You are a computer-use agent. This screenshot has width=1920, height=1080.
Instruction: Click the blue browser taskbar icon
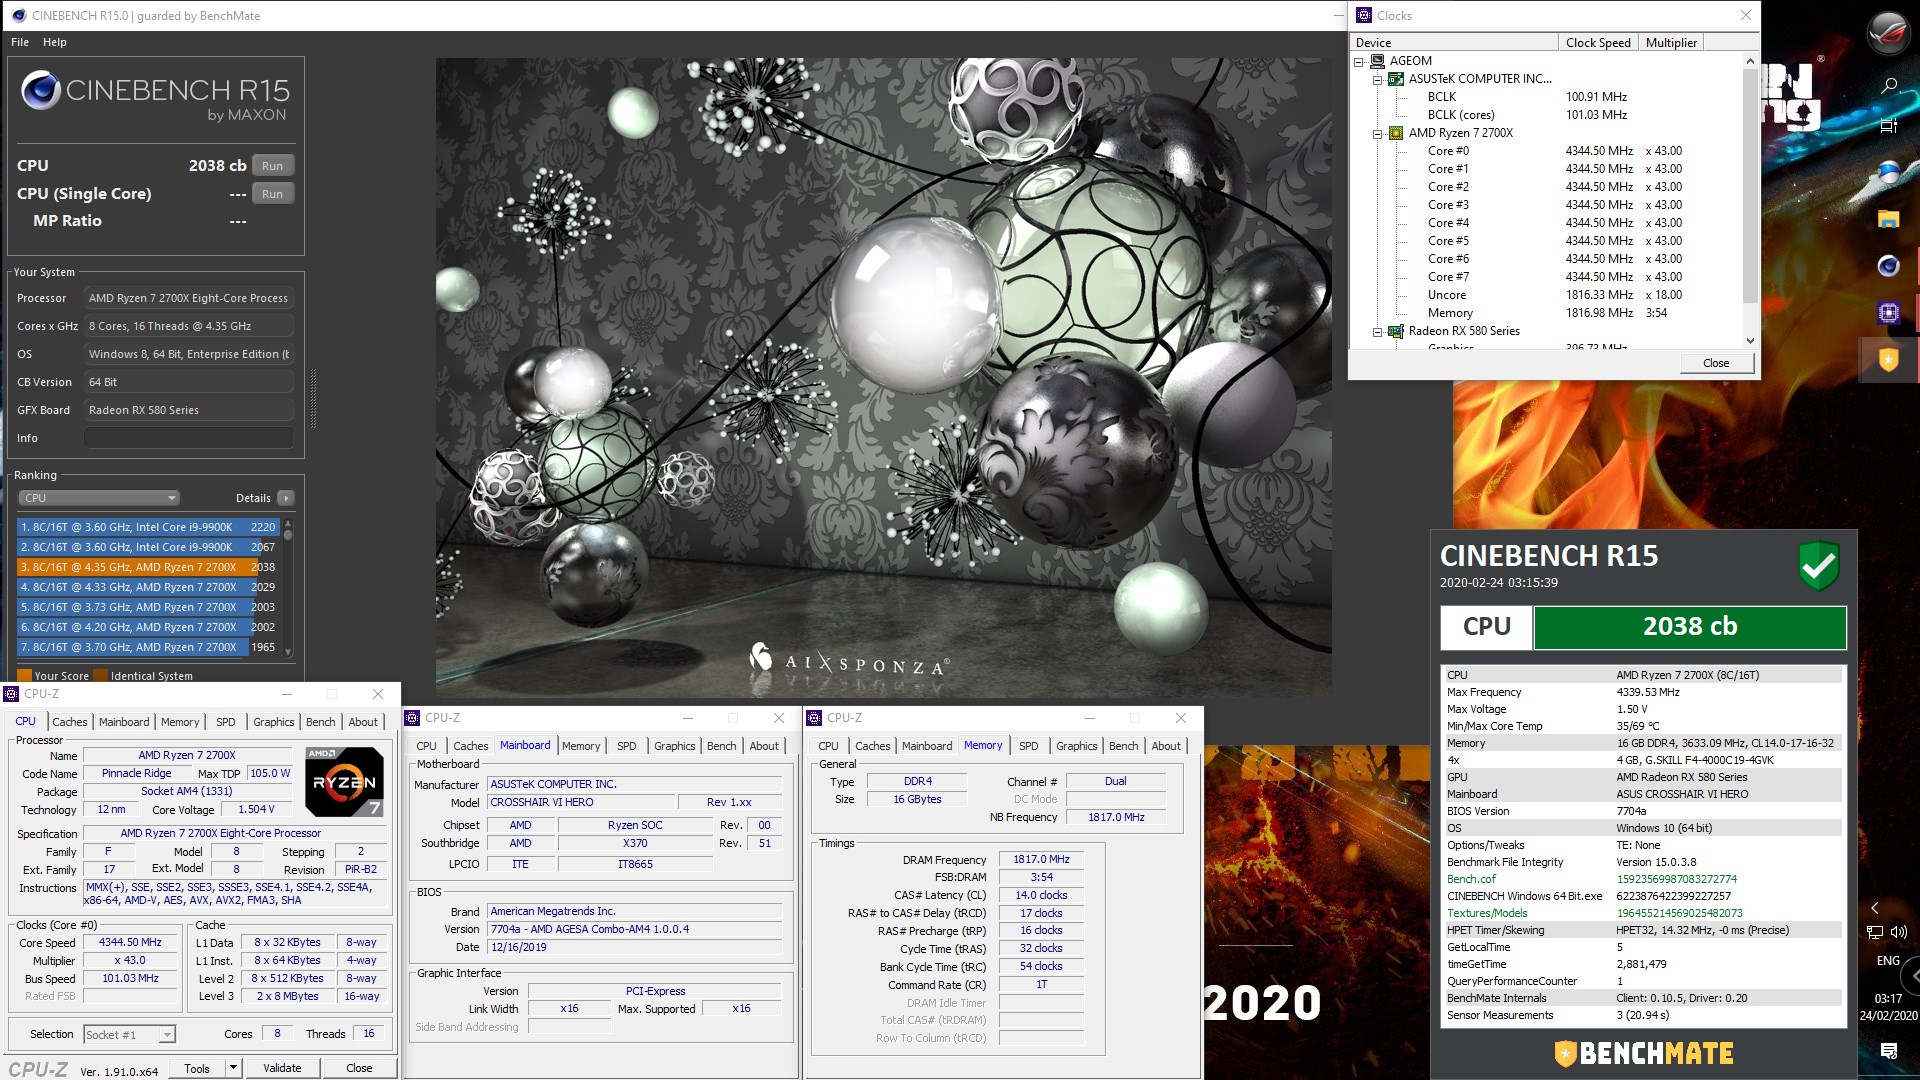coord(1888,172)
